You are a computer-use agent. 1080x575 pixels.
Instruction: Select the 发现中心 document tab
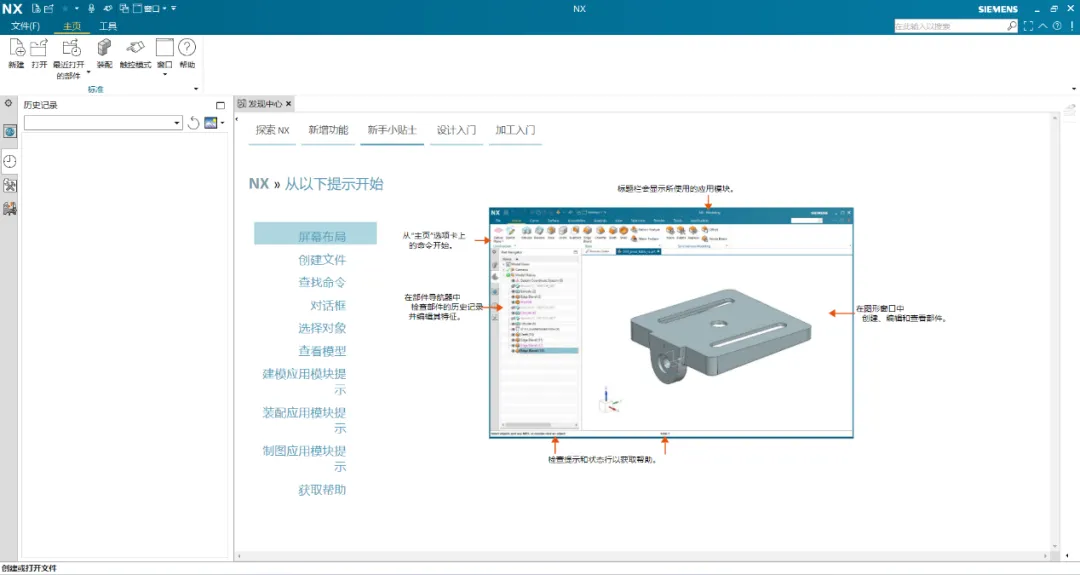click(x=265, y=104)
